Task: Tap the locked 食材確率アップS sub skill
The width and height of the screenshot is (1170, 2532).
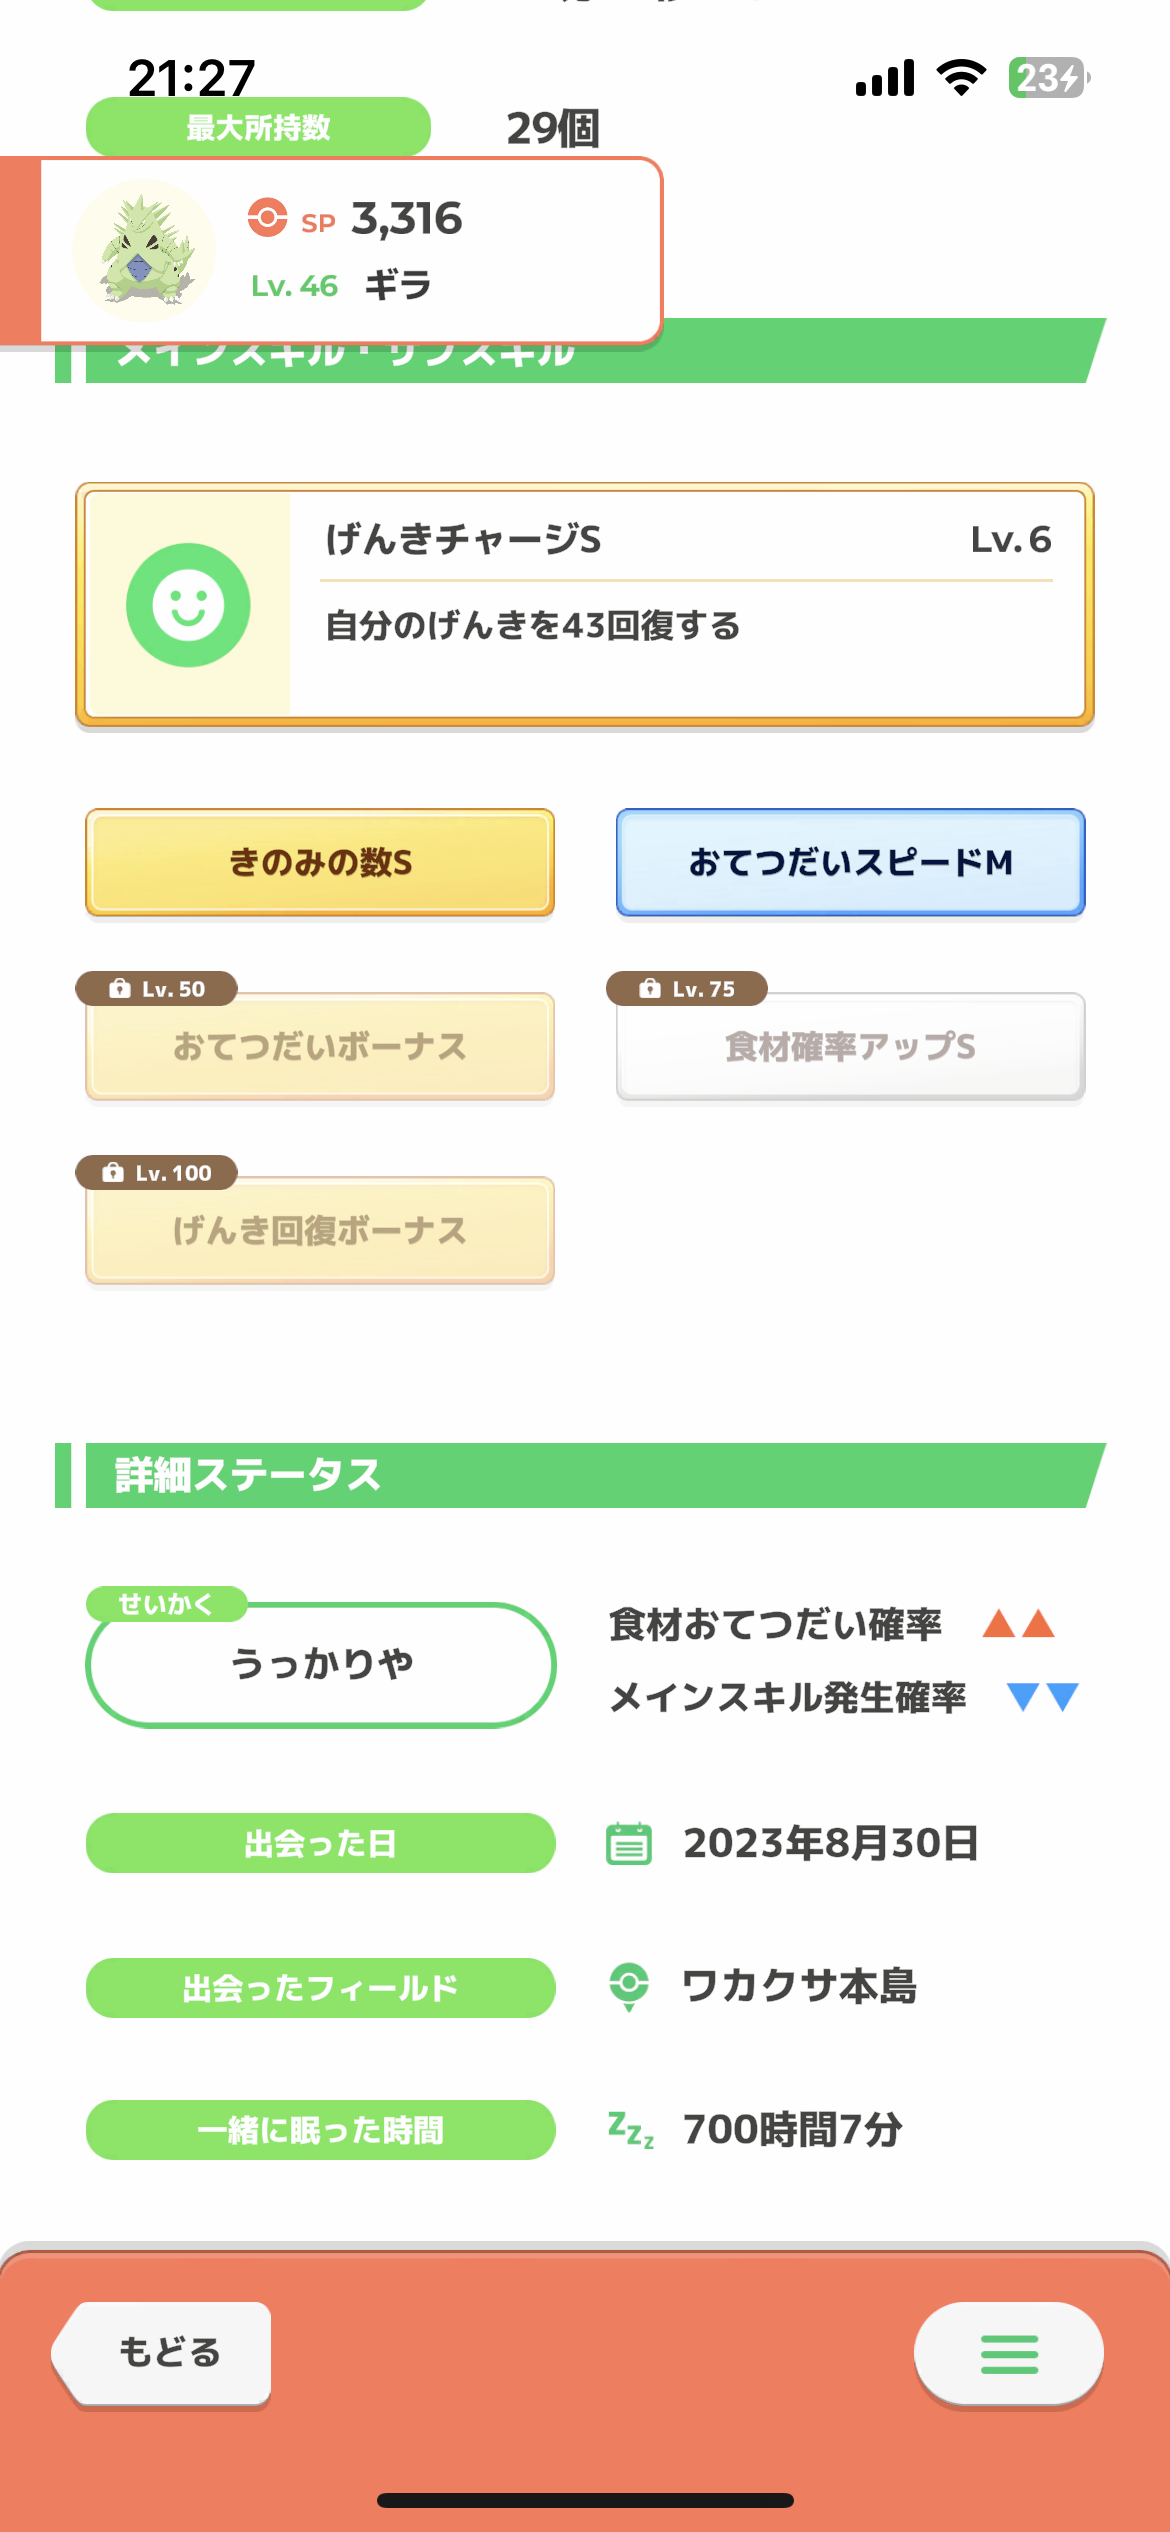Action: (850, 1047)
